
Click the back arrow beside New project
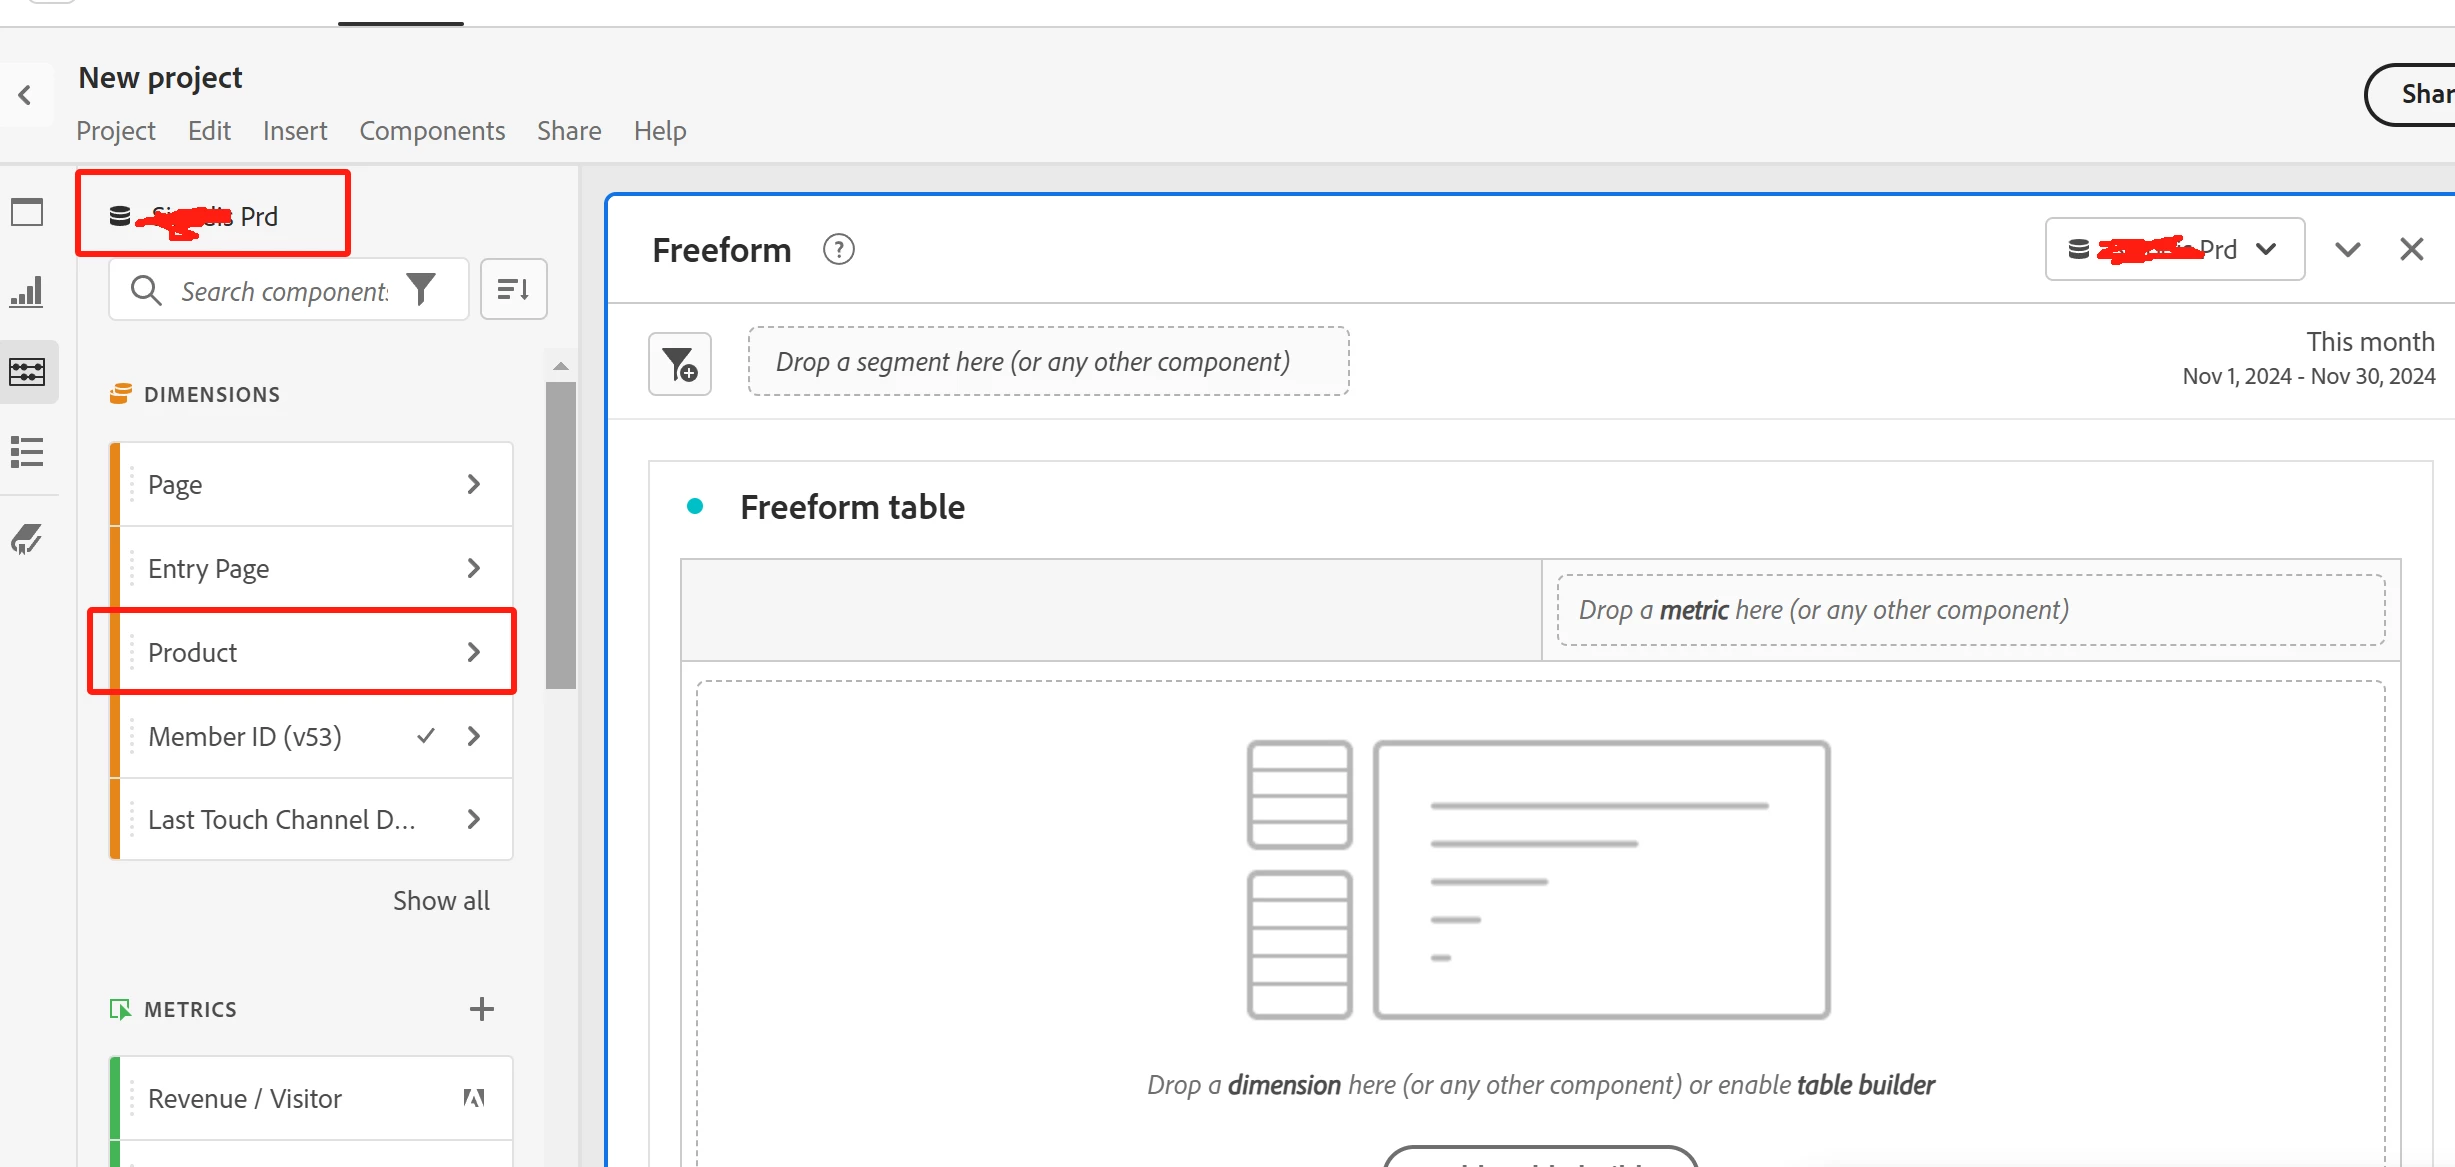point(25,96)
